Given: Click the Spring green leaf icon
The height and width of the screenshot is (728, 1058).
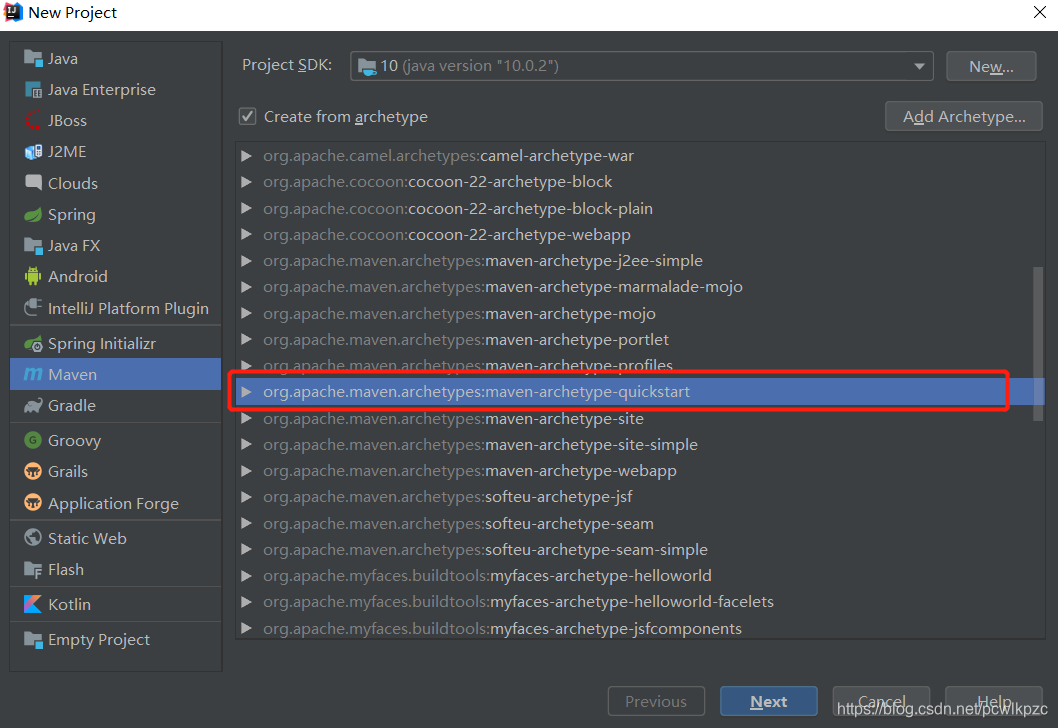Looking at the screenshot, I should coord(33,215).
